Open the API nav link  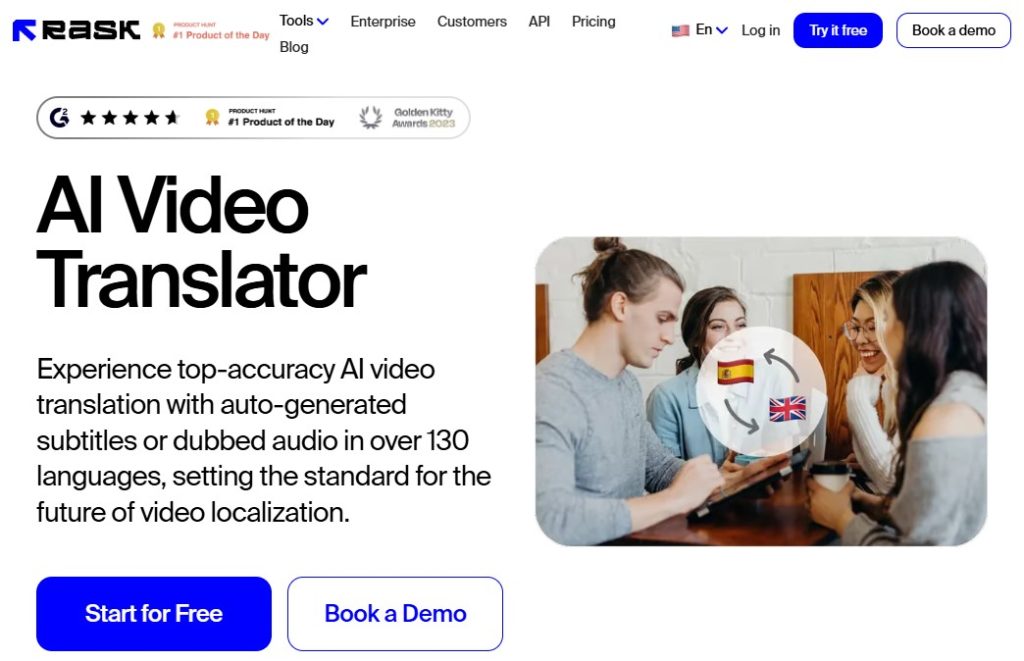pos(539,22)
